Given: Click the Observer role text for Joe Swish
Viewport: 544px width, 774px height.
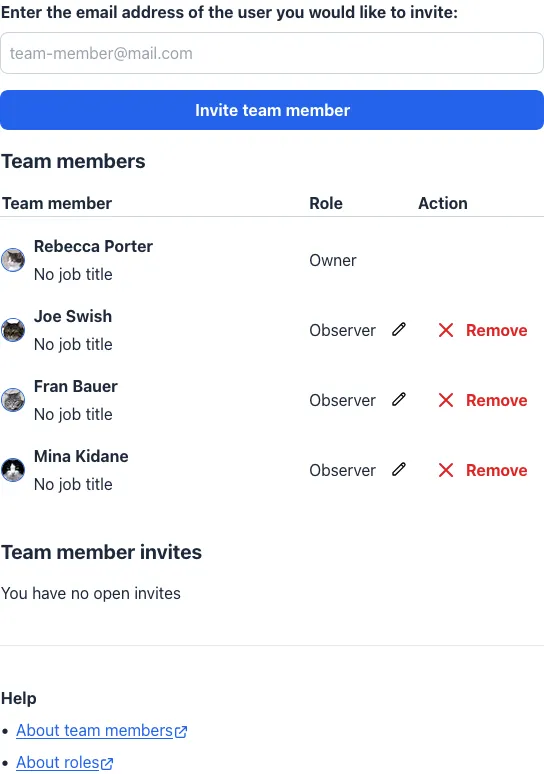Looking at the screenshot, I should [343, 330].
